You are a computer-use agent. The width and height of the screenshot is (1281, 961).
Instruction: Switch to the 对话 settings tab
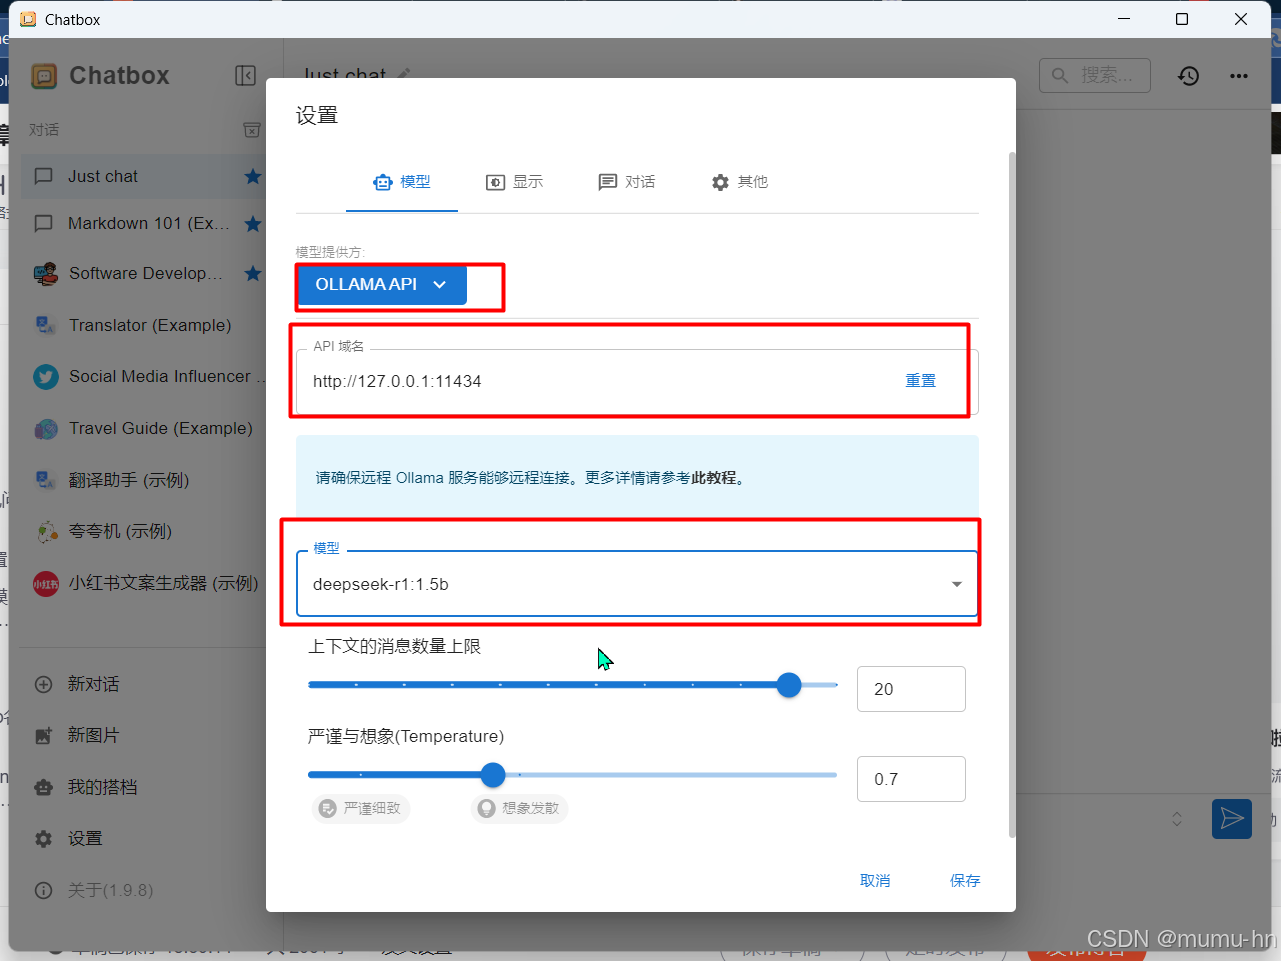click(x=627, y=182)
